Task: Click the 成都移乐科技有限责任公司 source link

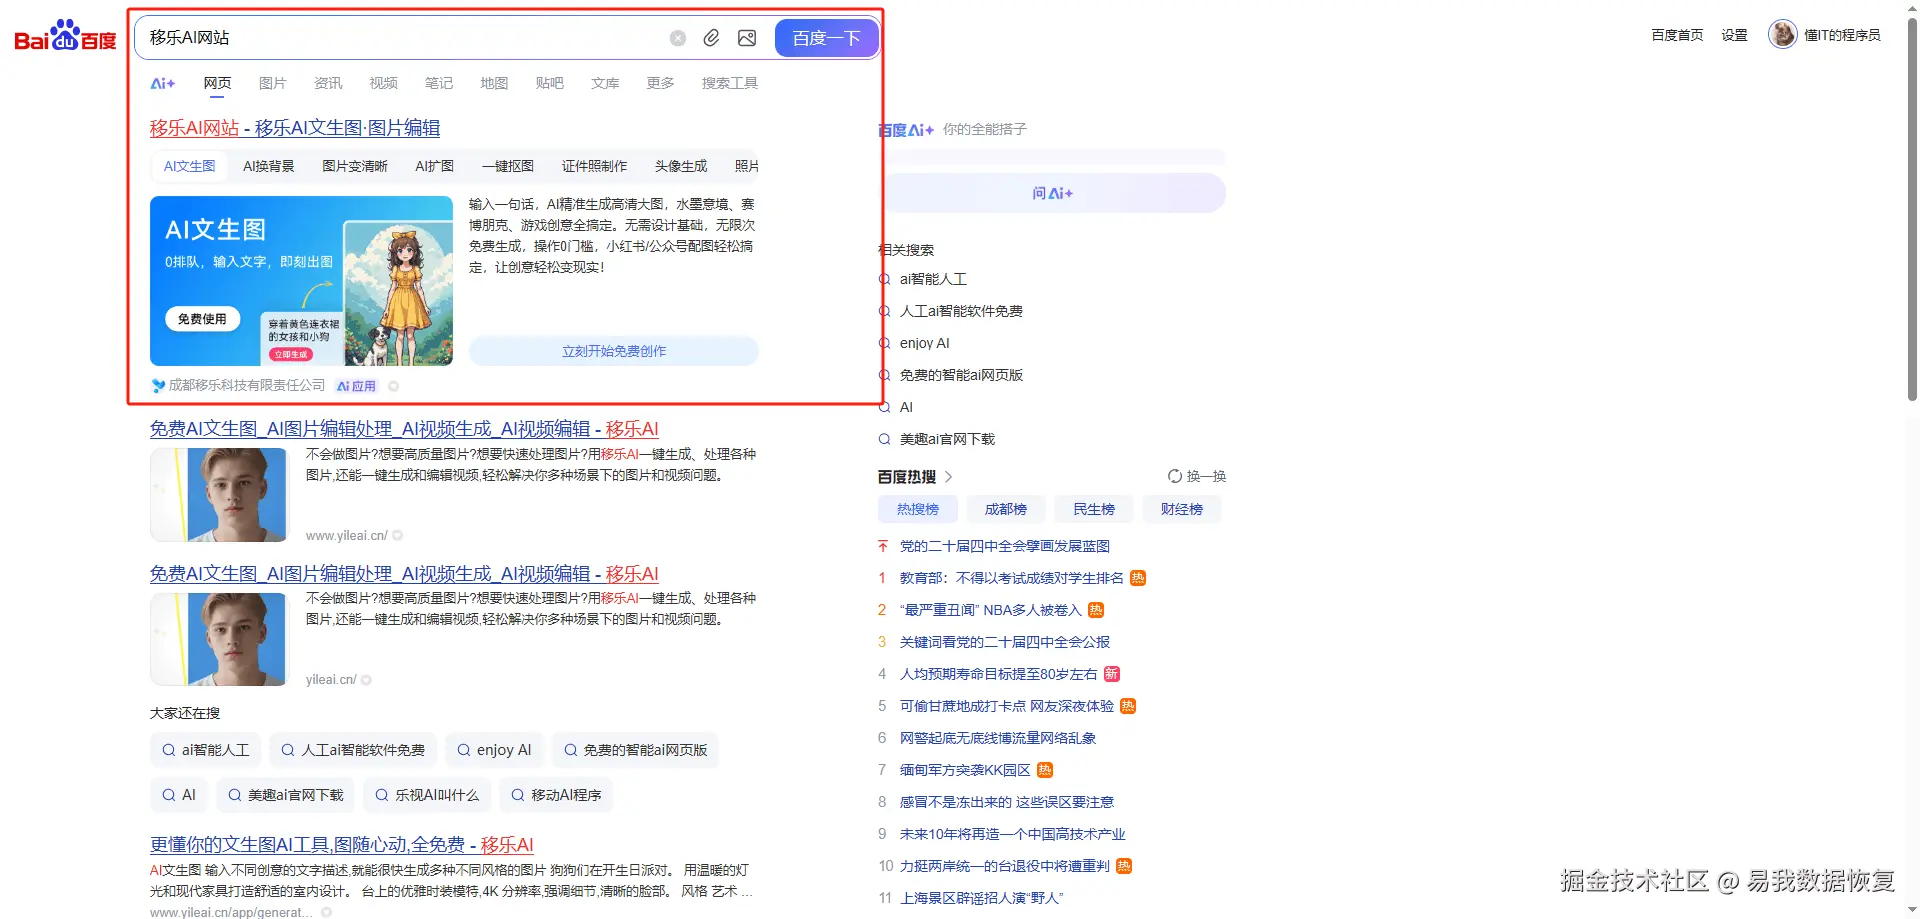Action: [246, 386]
